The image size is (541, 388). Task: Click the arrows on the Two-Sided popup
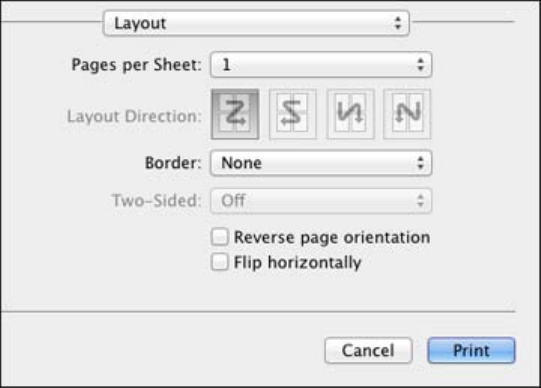click(x=420, y=200)
